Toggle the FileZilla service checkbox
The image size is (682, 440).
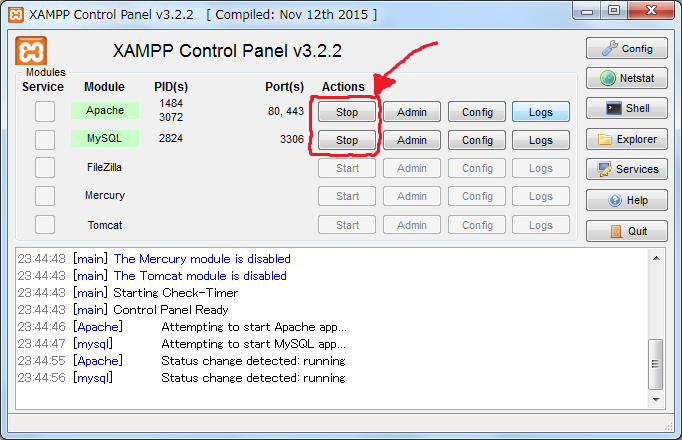coord(45,168)
